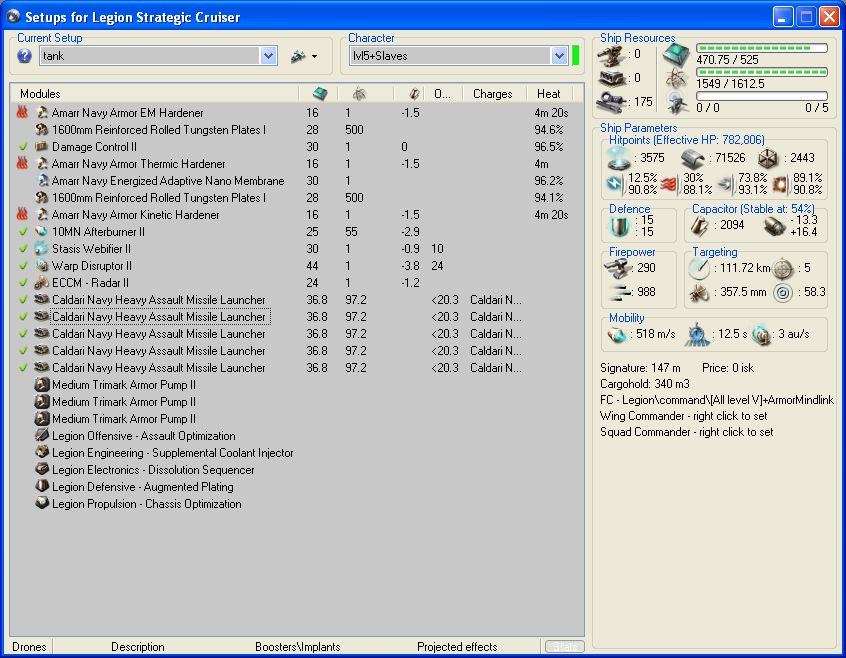Toggle Damage Control II active checkmark
The image size is (846, 658).
coord(23,147)
